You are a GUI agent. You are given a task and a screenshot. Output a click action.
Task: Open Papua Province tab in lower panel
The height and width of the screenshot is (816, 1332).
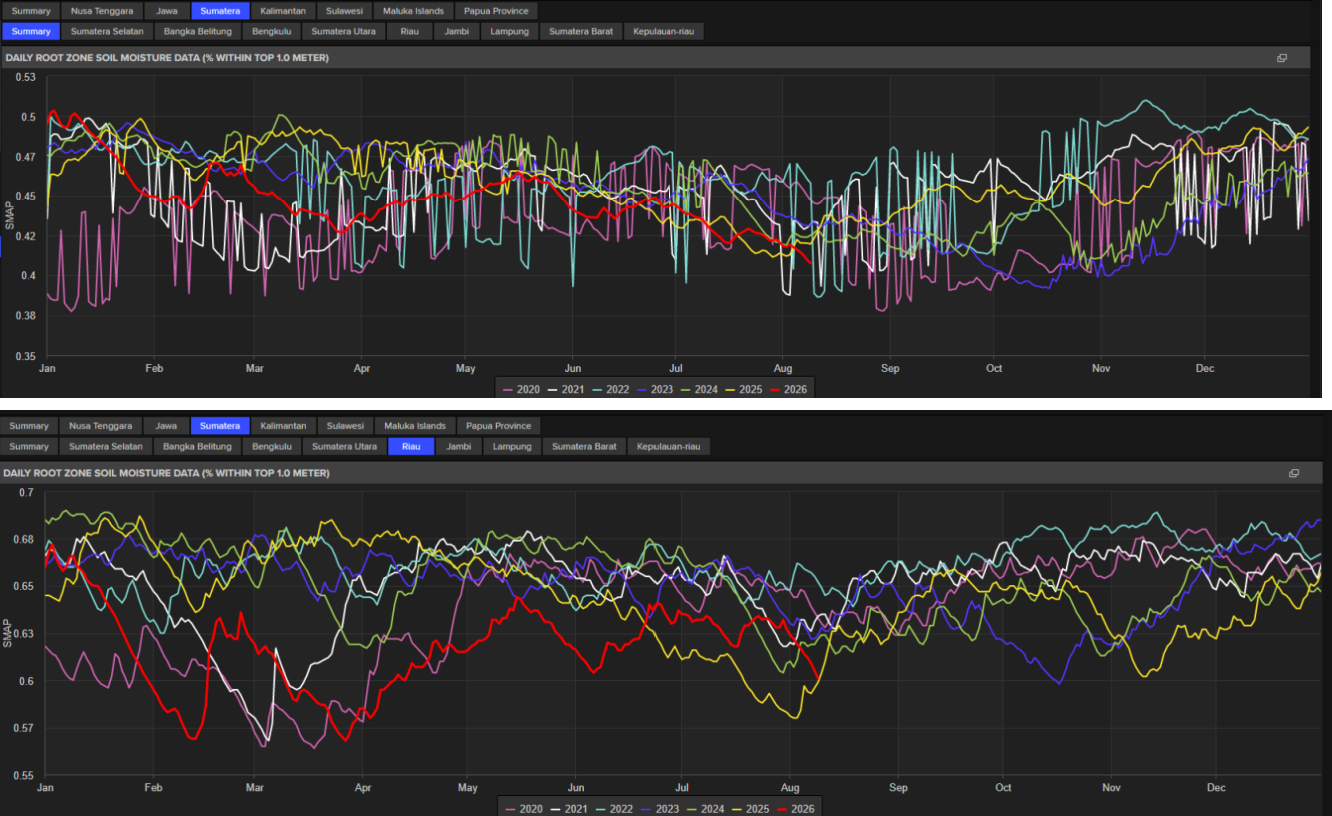(498, 426)
